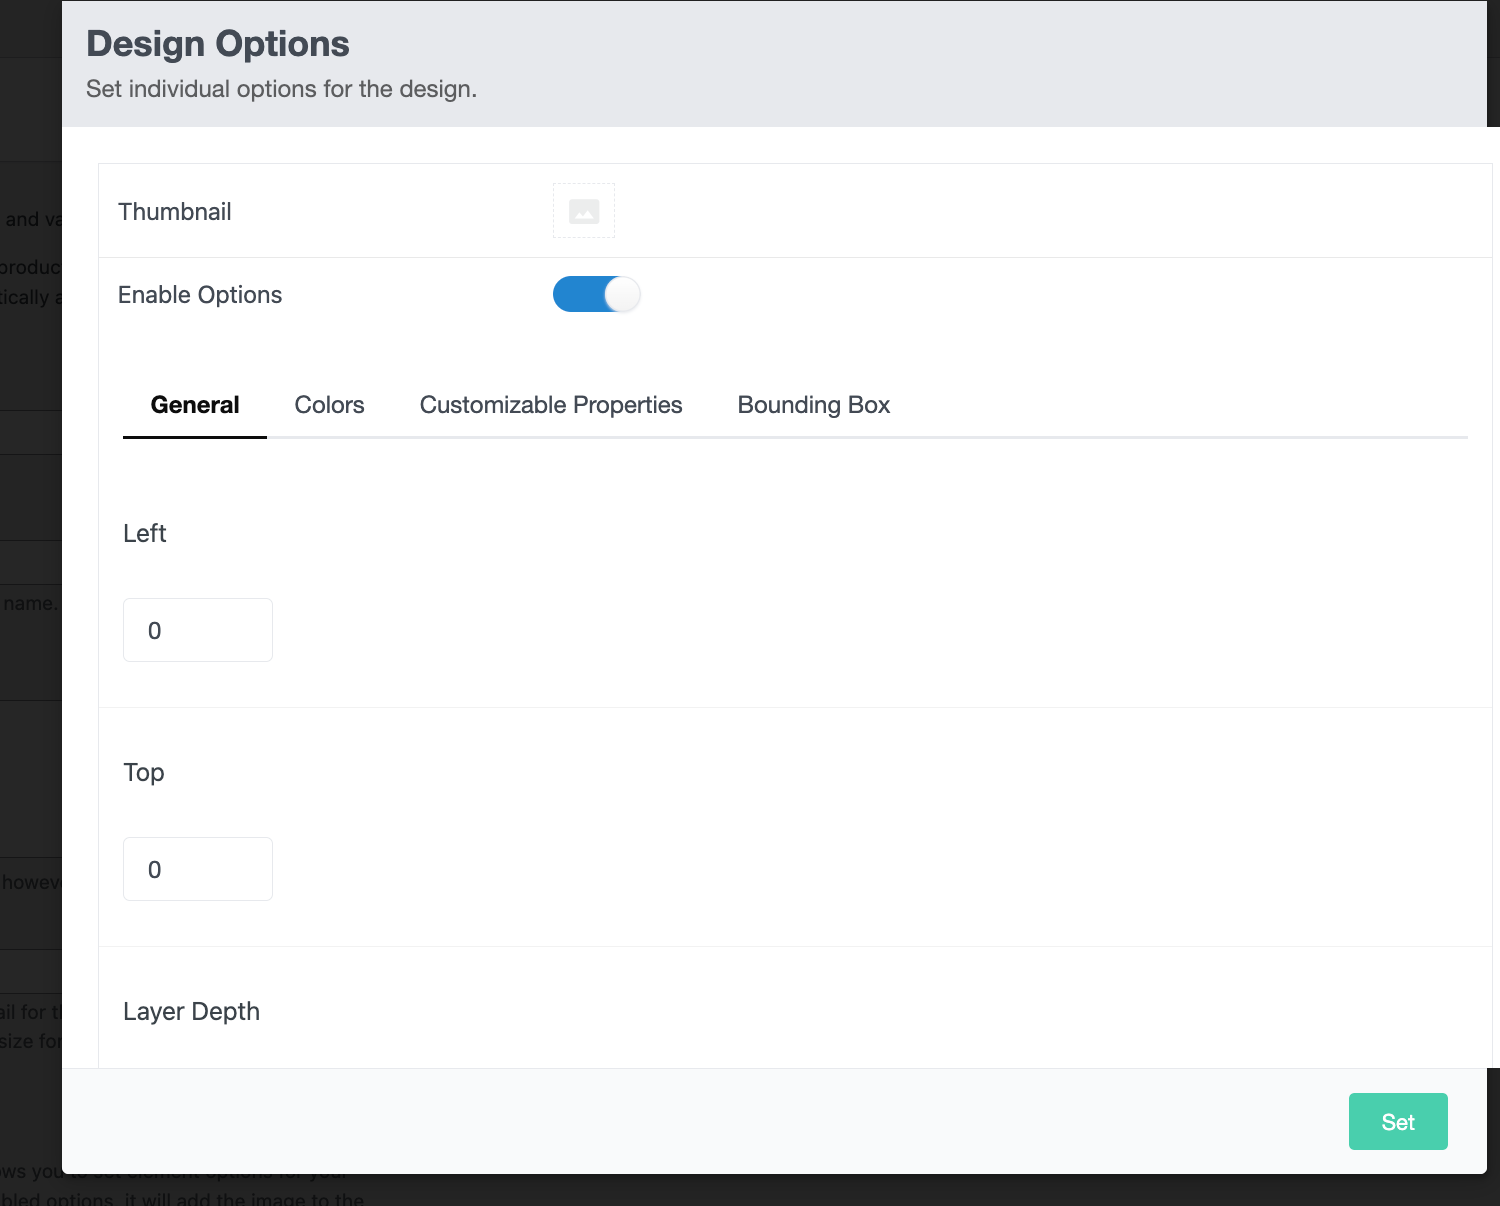Open the Customizable Properties tab
Viewport: 1500px width, 1206px height.
[551, 405]
